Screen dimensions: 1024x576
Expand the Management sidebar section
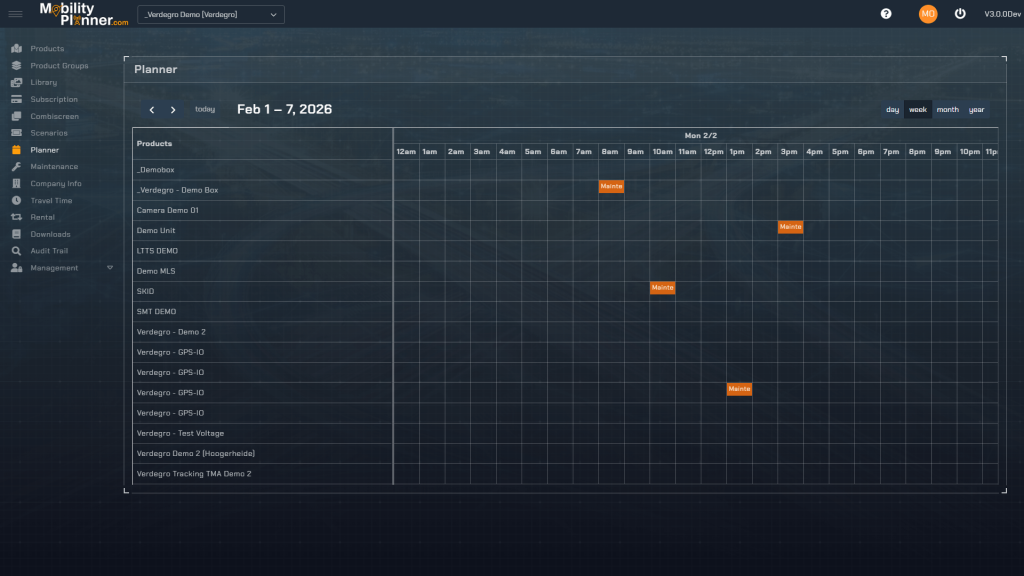(110, 268)
